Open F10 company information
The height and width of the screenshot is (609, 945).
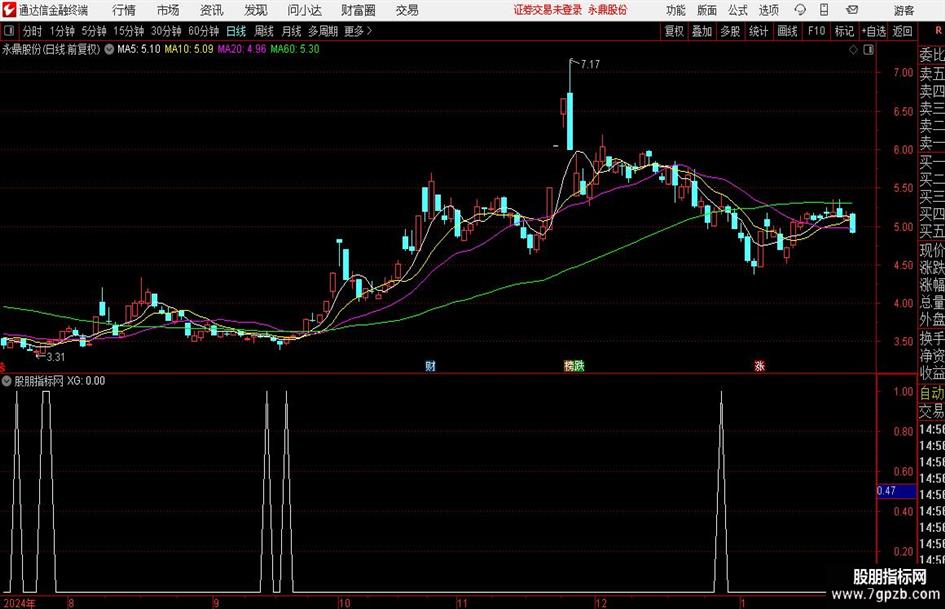816,31
